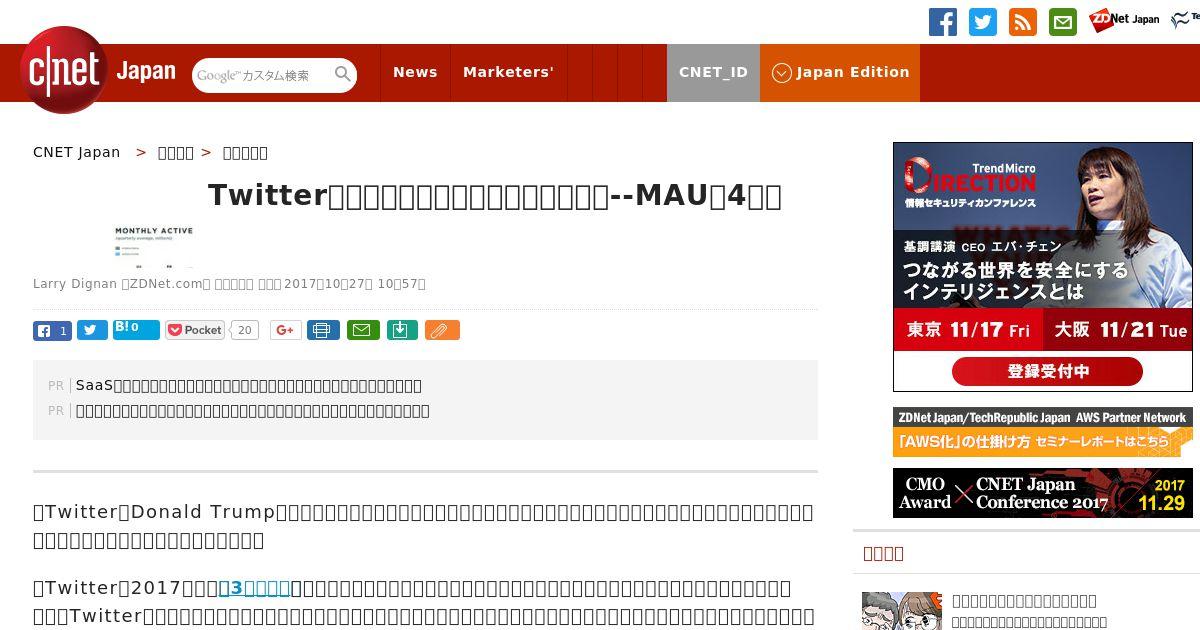Save article to Pocket
This screenshot has height=630, width=1200.
(x=195, y=330)
